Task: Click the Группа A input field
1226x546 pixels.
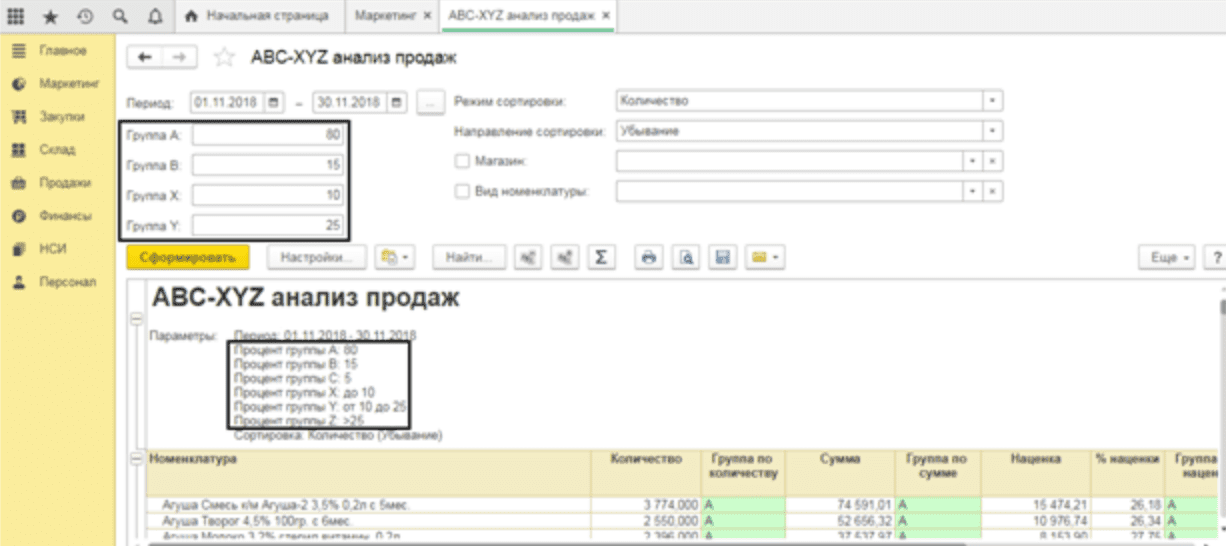Action: pyautogui.click(x=269, y=134)
